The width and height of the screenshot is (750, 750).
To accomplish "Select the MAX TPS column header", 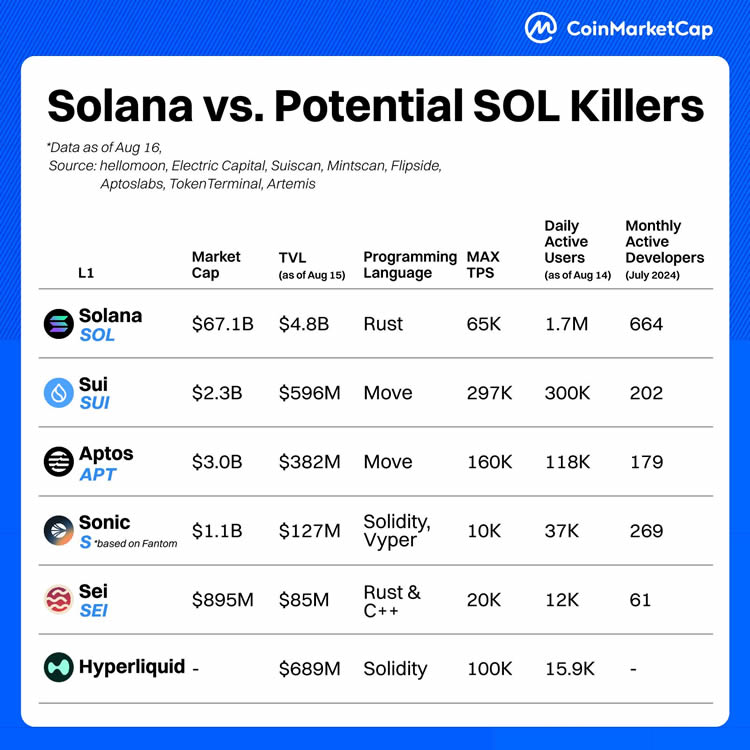I will [483, 265].
